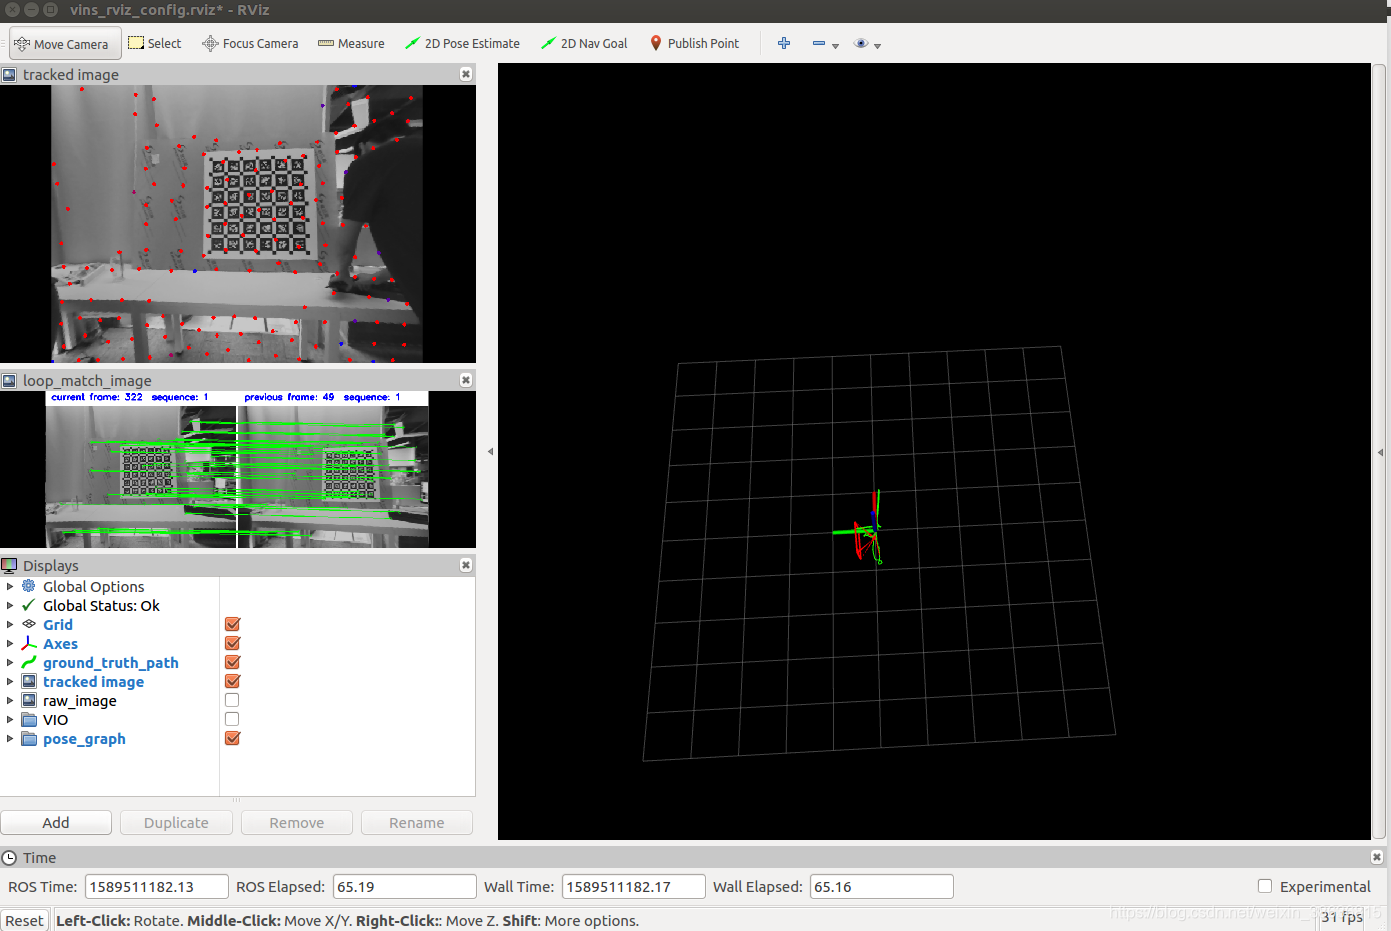Select the Move Camera tool

65,43
